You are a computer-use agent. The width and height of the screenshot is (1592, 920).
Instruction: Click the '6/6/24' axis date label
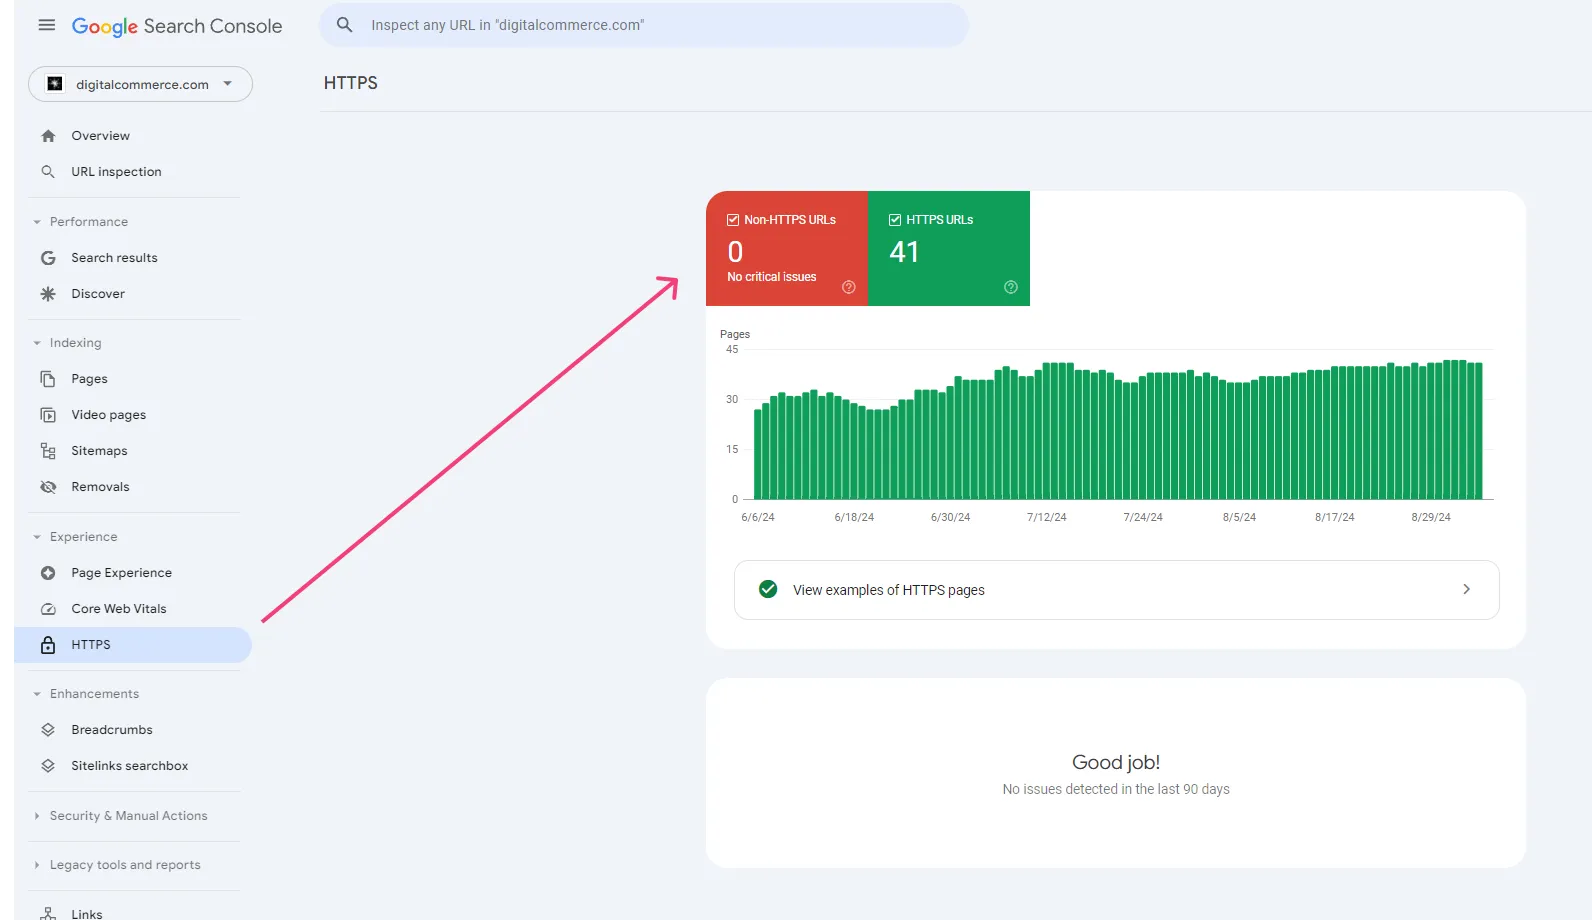click(758, 517)
